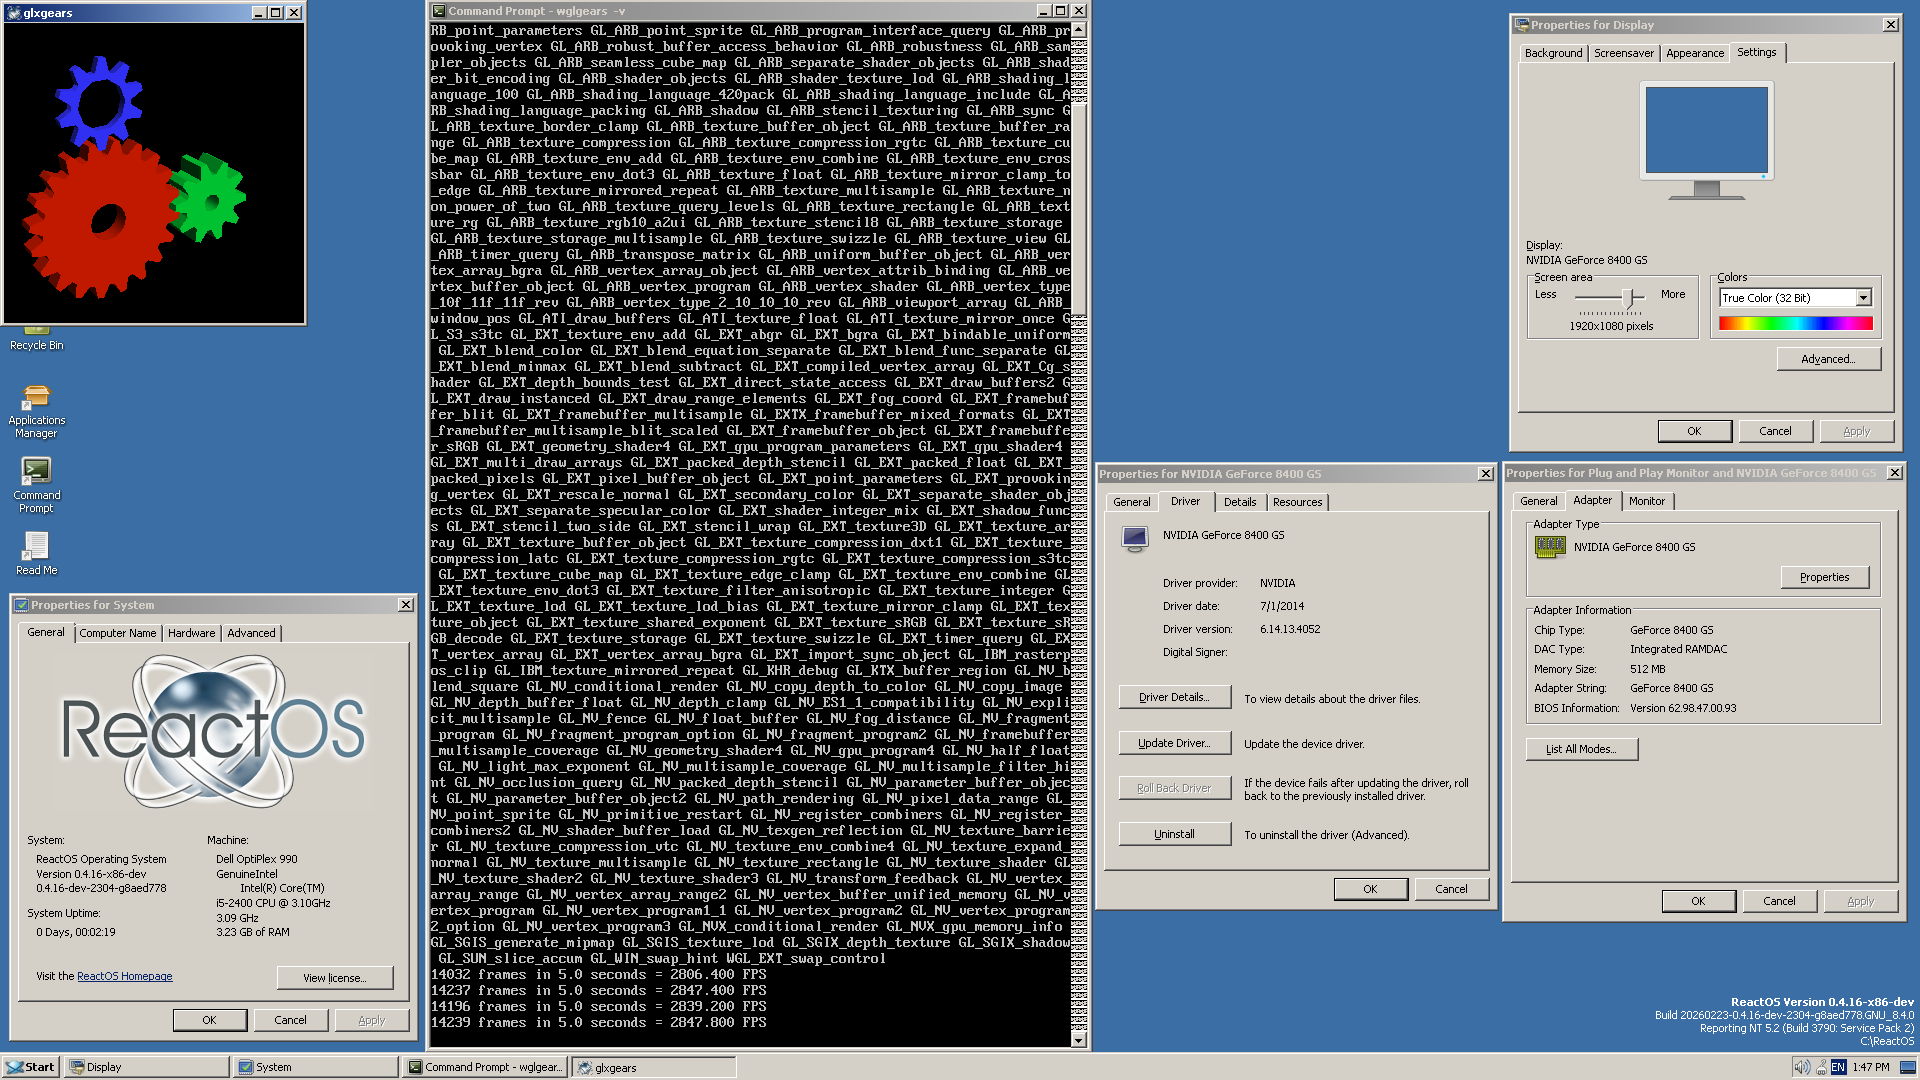This screenshot has width=1920, height=1080.
Task: Open the Read Me desktop icon
Action: click(36, 546)
